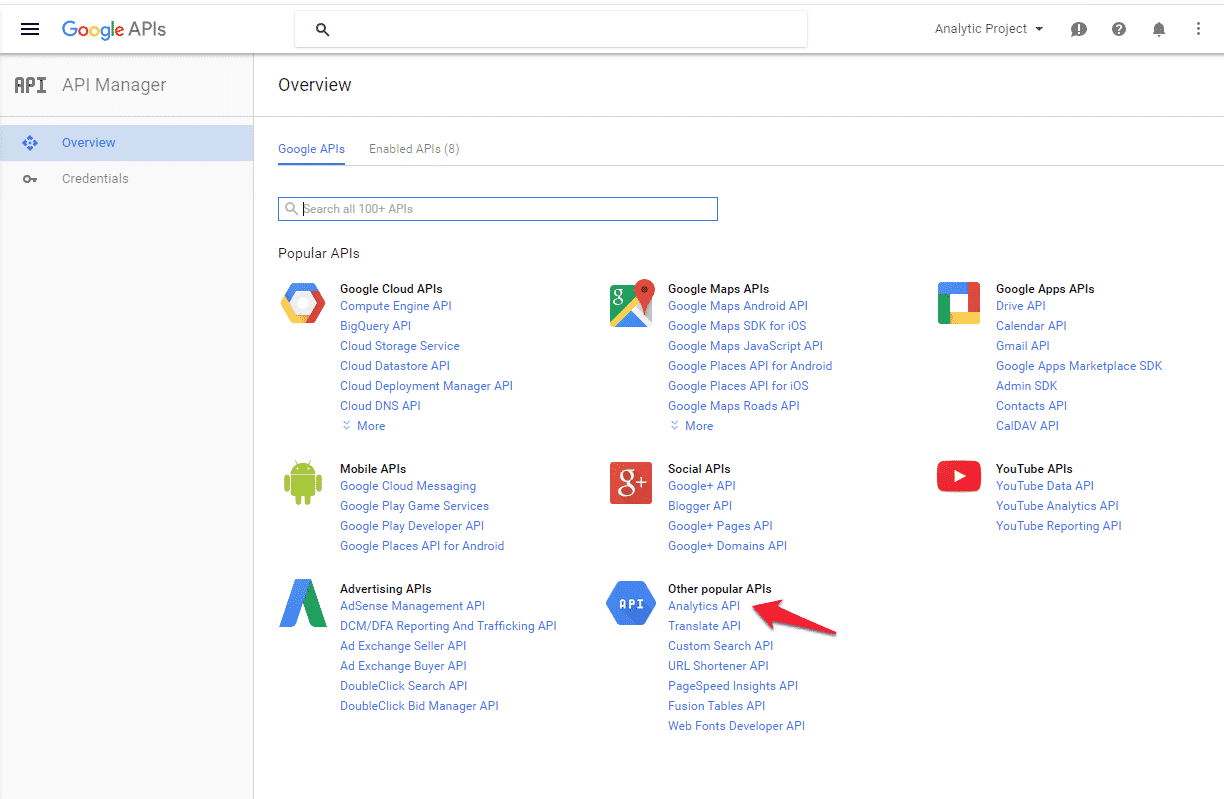Image resolution: width=1224 pixels, height=799 pixels.
Task: Open the notifications bell
Action: coord(1159,29)
